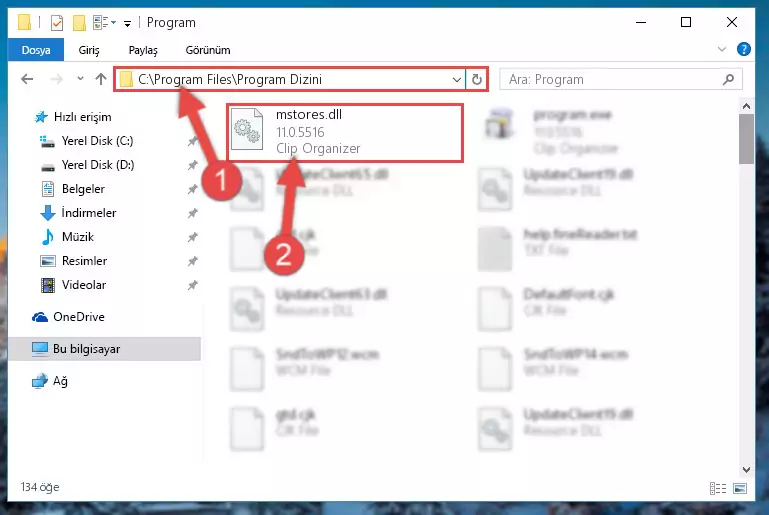769x515 pixels.
Task: Open Help with the blue question icon
Action: tap(743, 49)
